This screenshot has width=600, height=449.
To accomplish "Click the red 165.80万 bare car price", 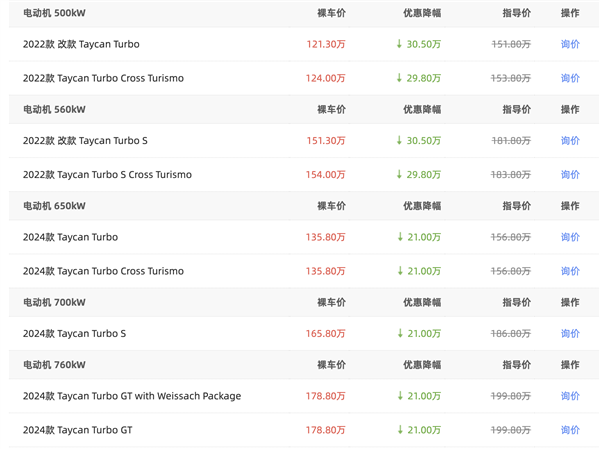I will (x=326, y=334).
